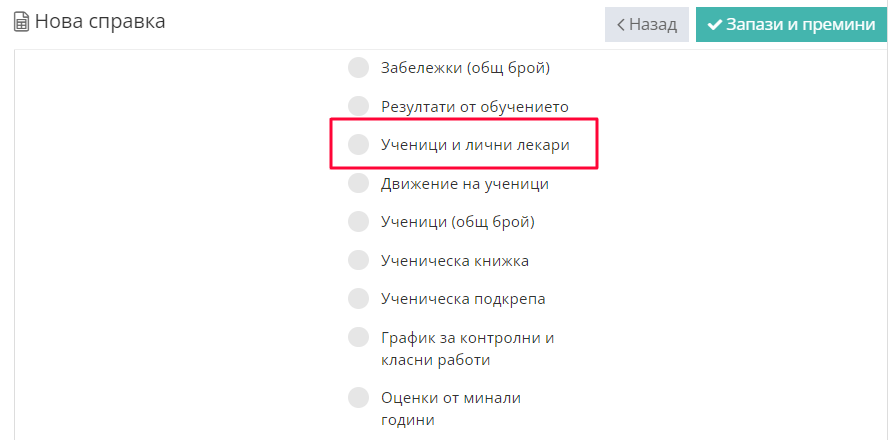
Task: Click the Ученици и лични лекари label text
Action: coord(475,145)
